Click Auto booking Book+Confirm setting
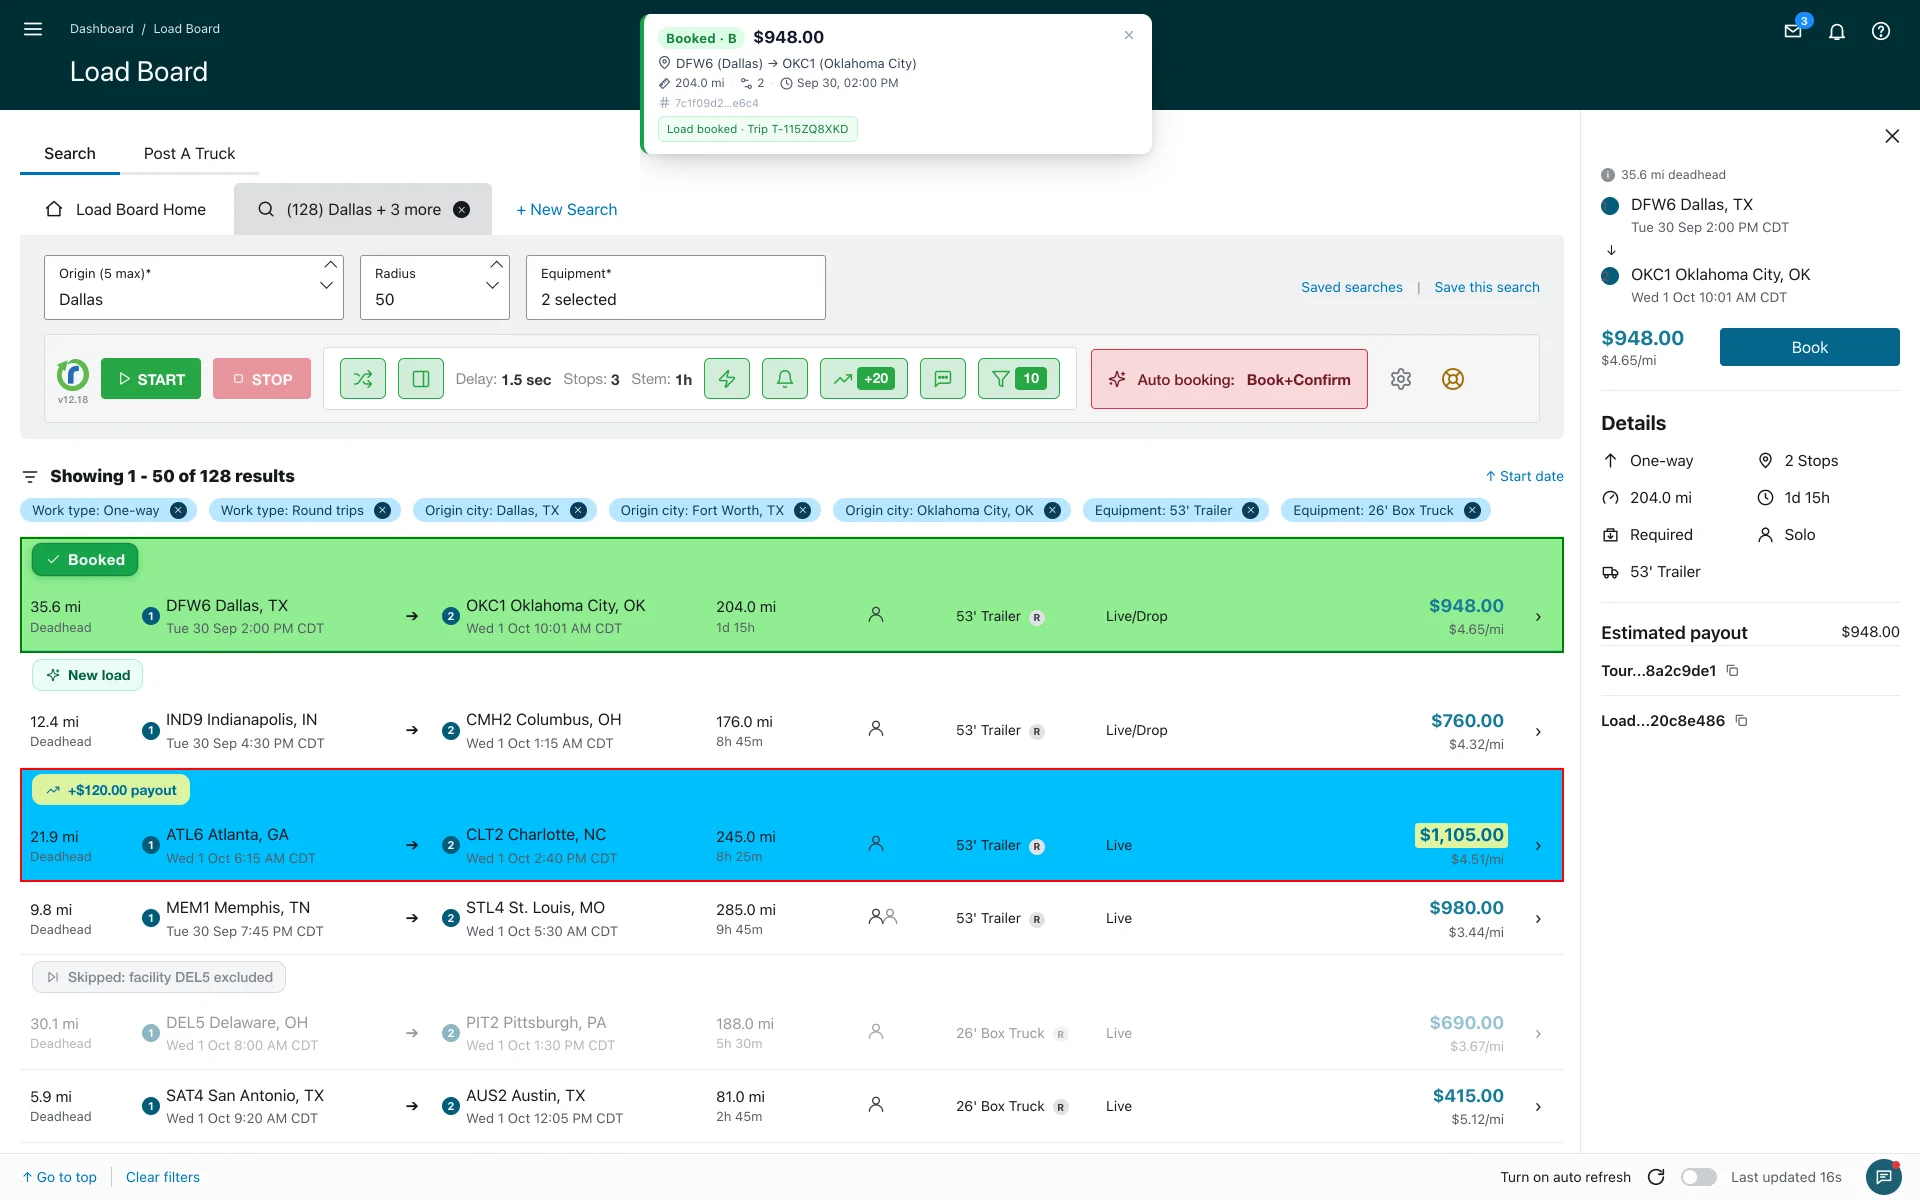 pos(1229,379)
